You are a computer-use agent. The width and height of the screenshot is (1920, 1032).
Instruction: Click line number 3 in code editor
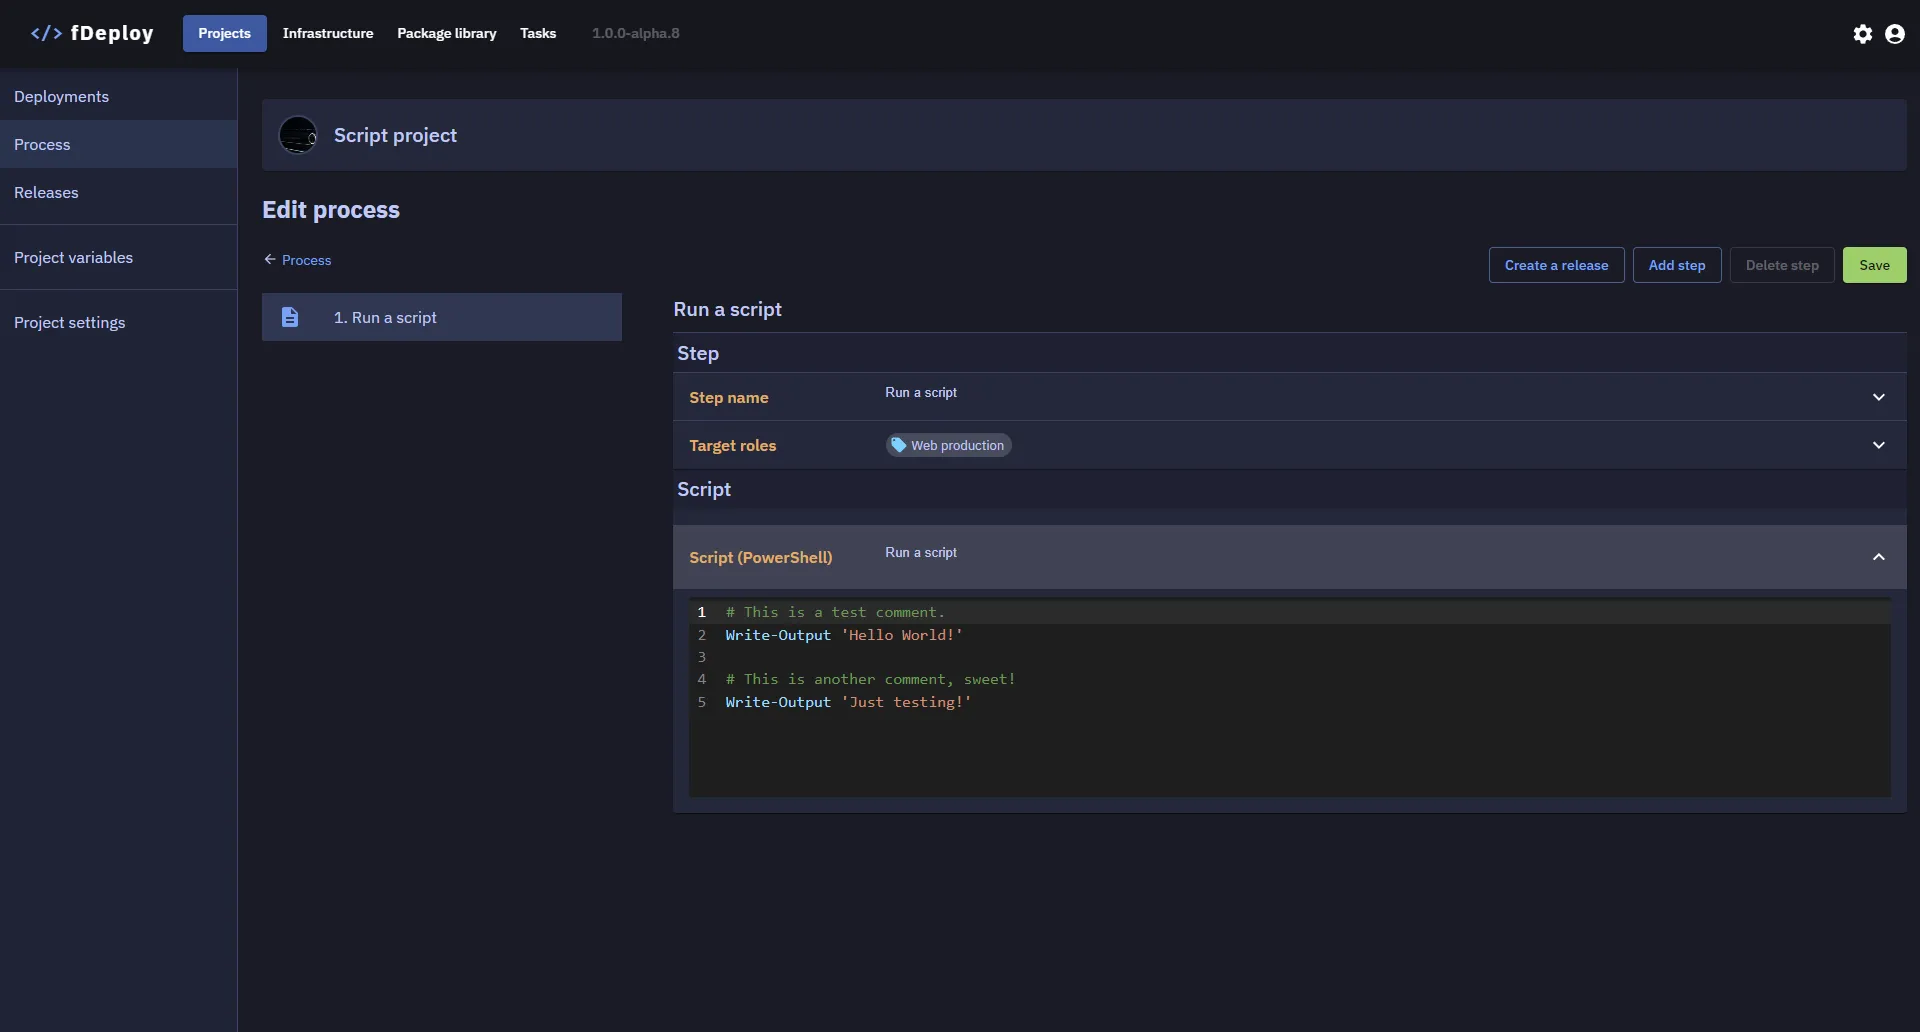pos(702,657)
